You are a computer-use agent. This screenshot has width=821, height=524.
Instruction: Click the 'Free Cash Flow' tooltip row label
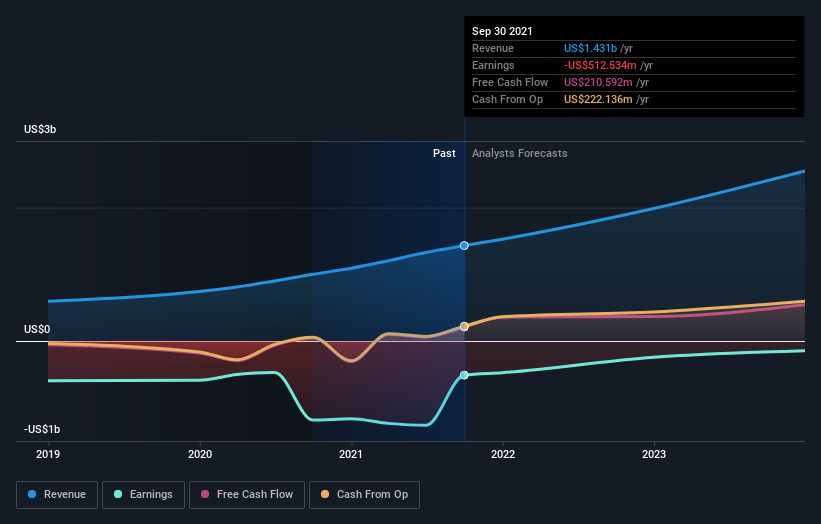tap(510, 82)
